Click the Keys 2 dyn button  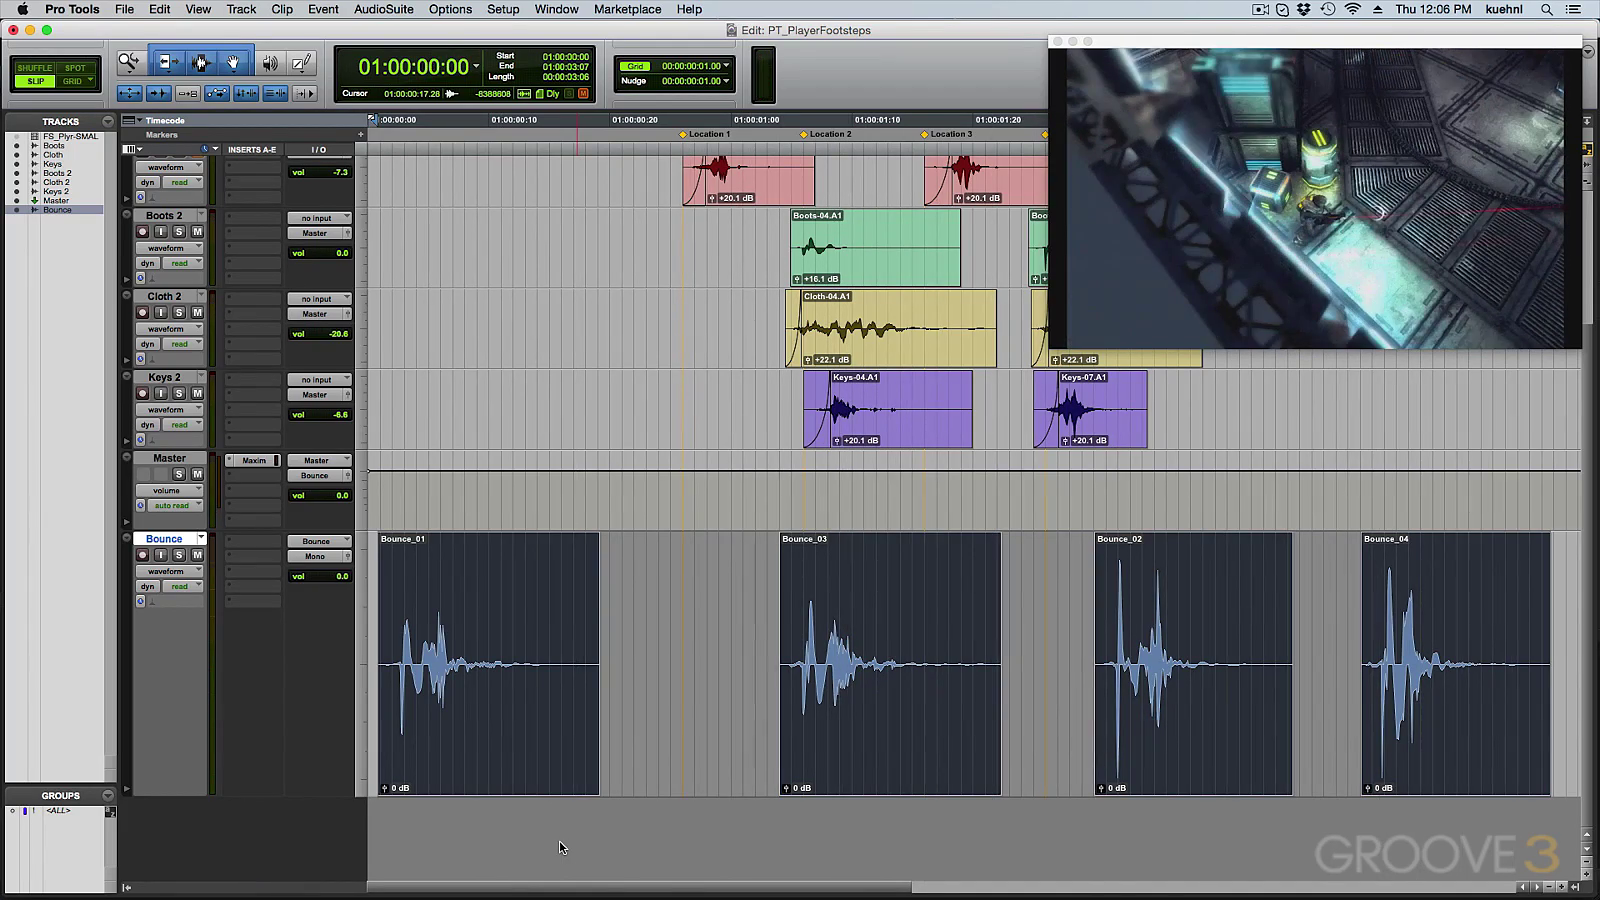click(147, 425)
